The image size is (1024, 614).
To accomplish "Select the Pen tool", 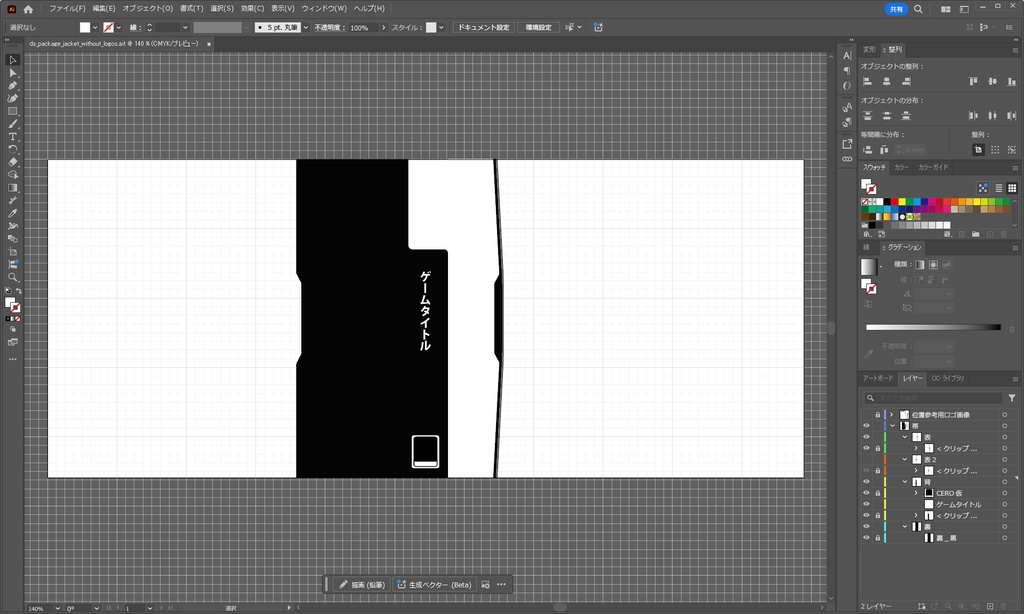I will 12,86.
